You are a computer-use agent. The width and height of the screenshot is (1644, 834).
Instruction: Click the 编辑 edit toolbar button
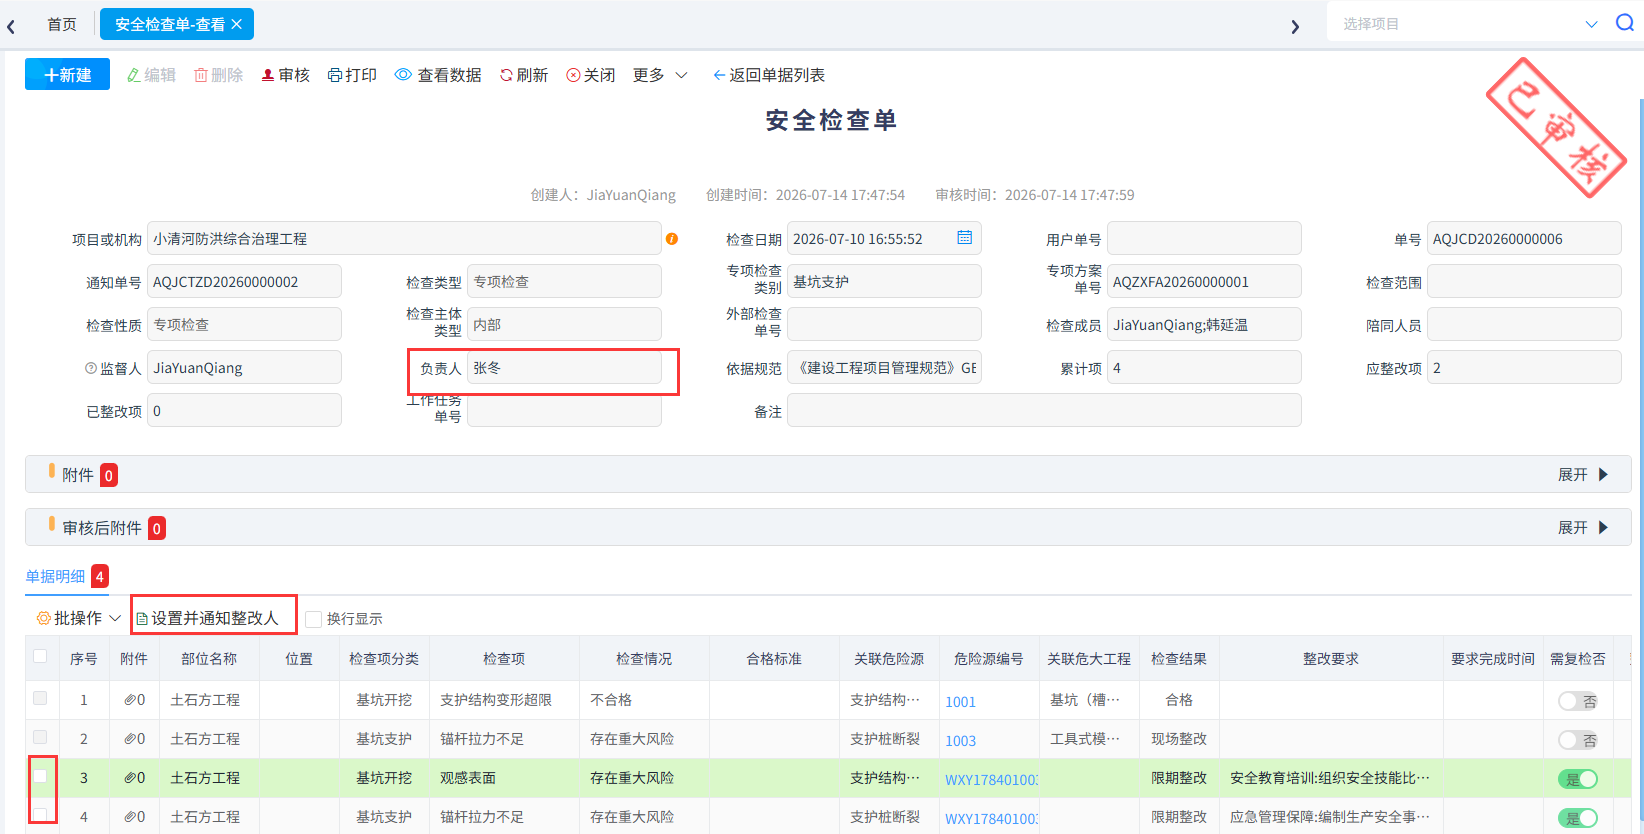[151, 75]
